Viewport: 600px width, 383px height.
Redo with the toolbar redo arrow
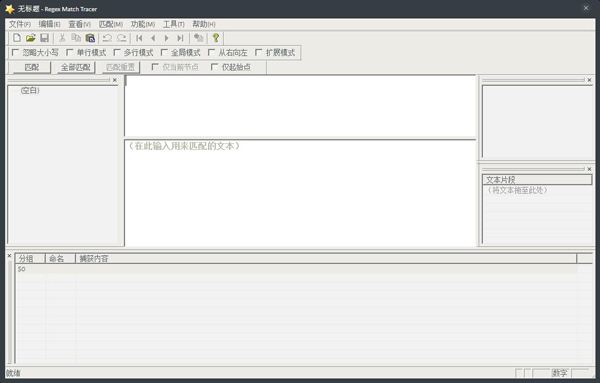coord(122,38)
